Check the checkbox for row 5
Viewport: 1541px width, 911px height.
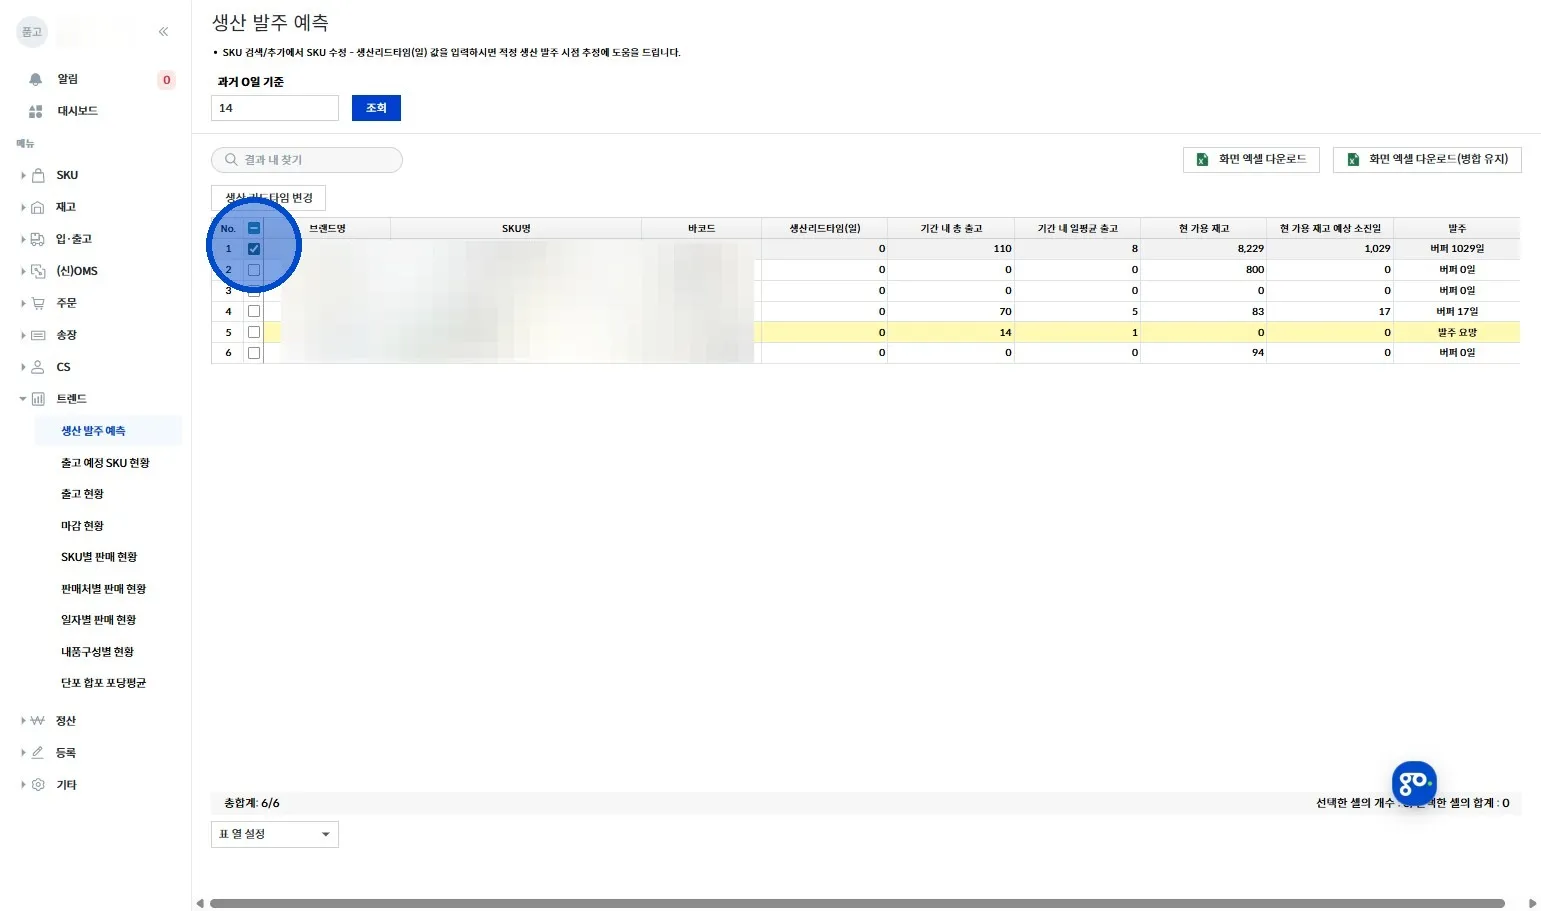point(254,332)
